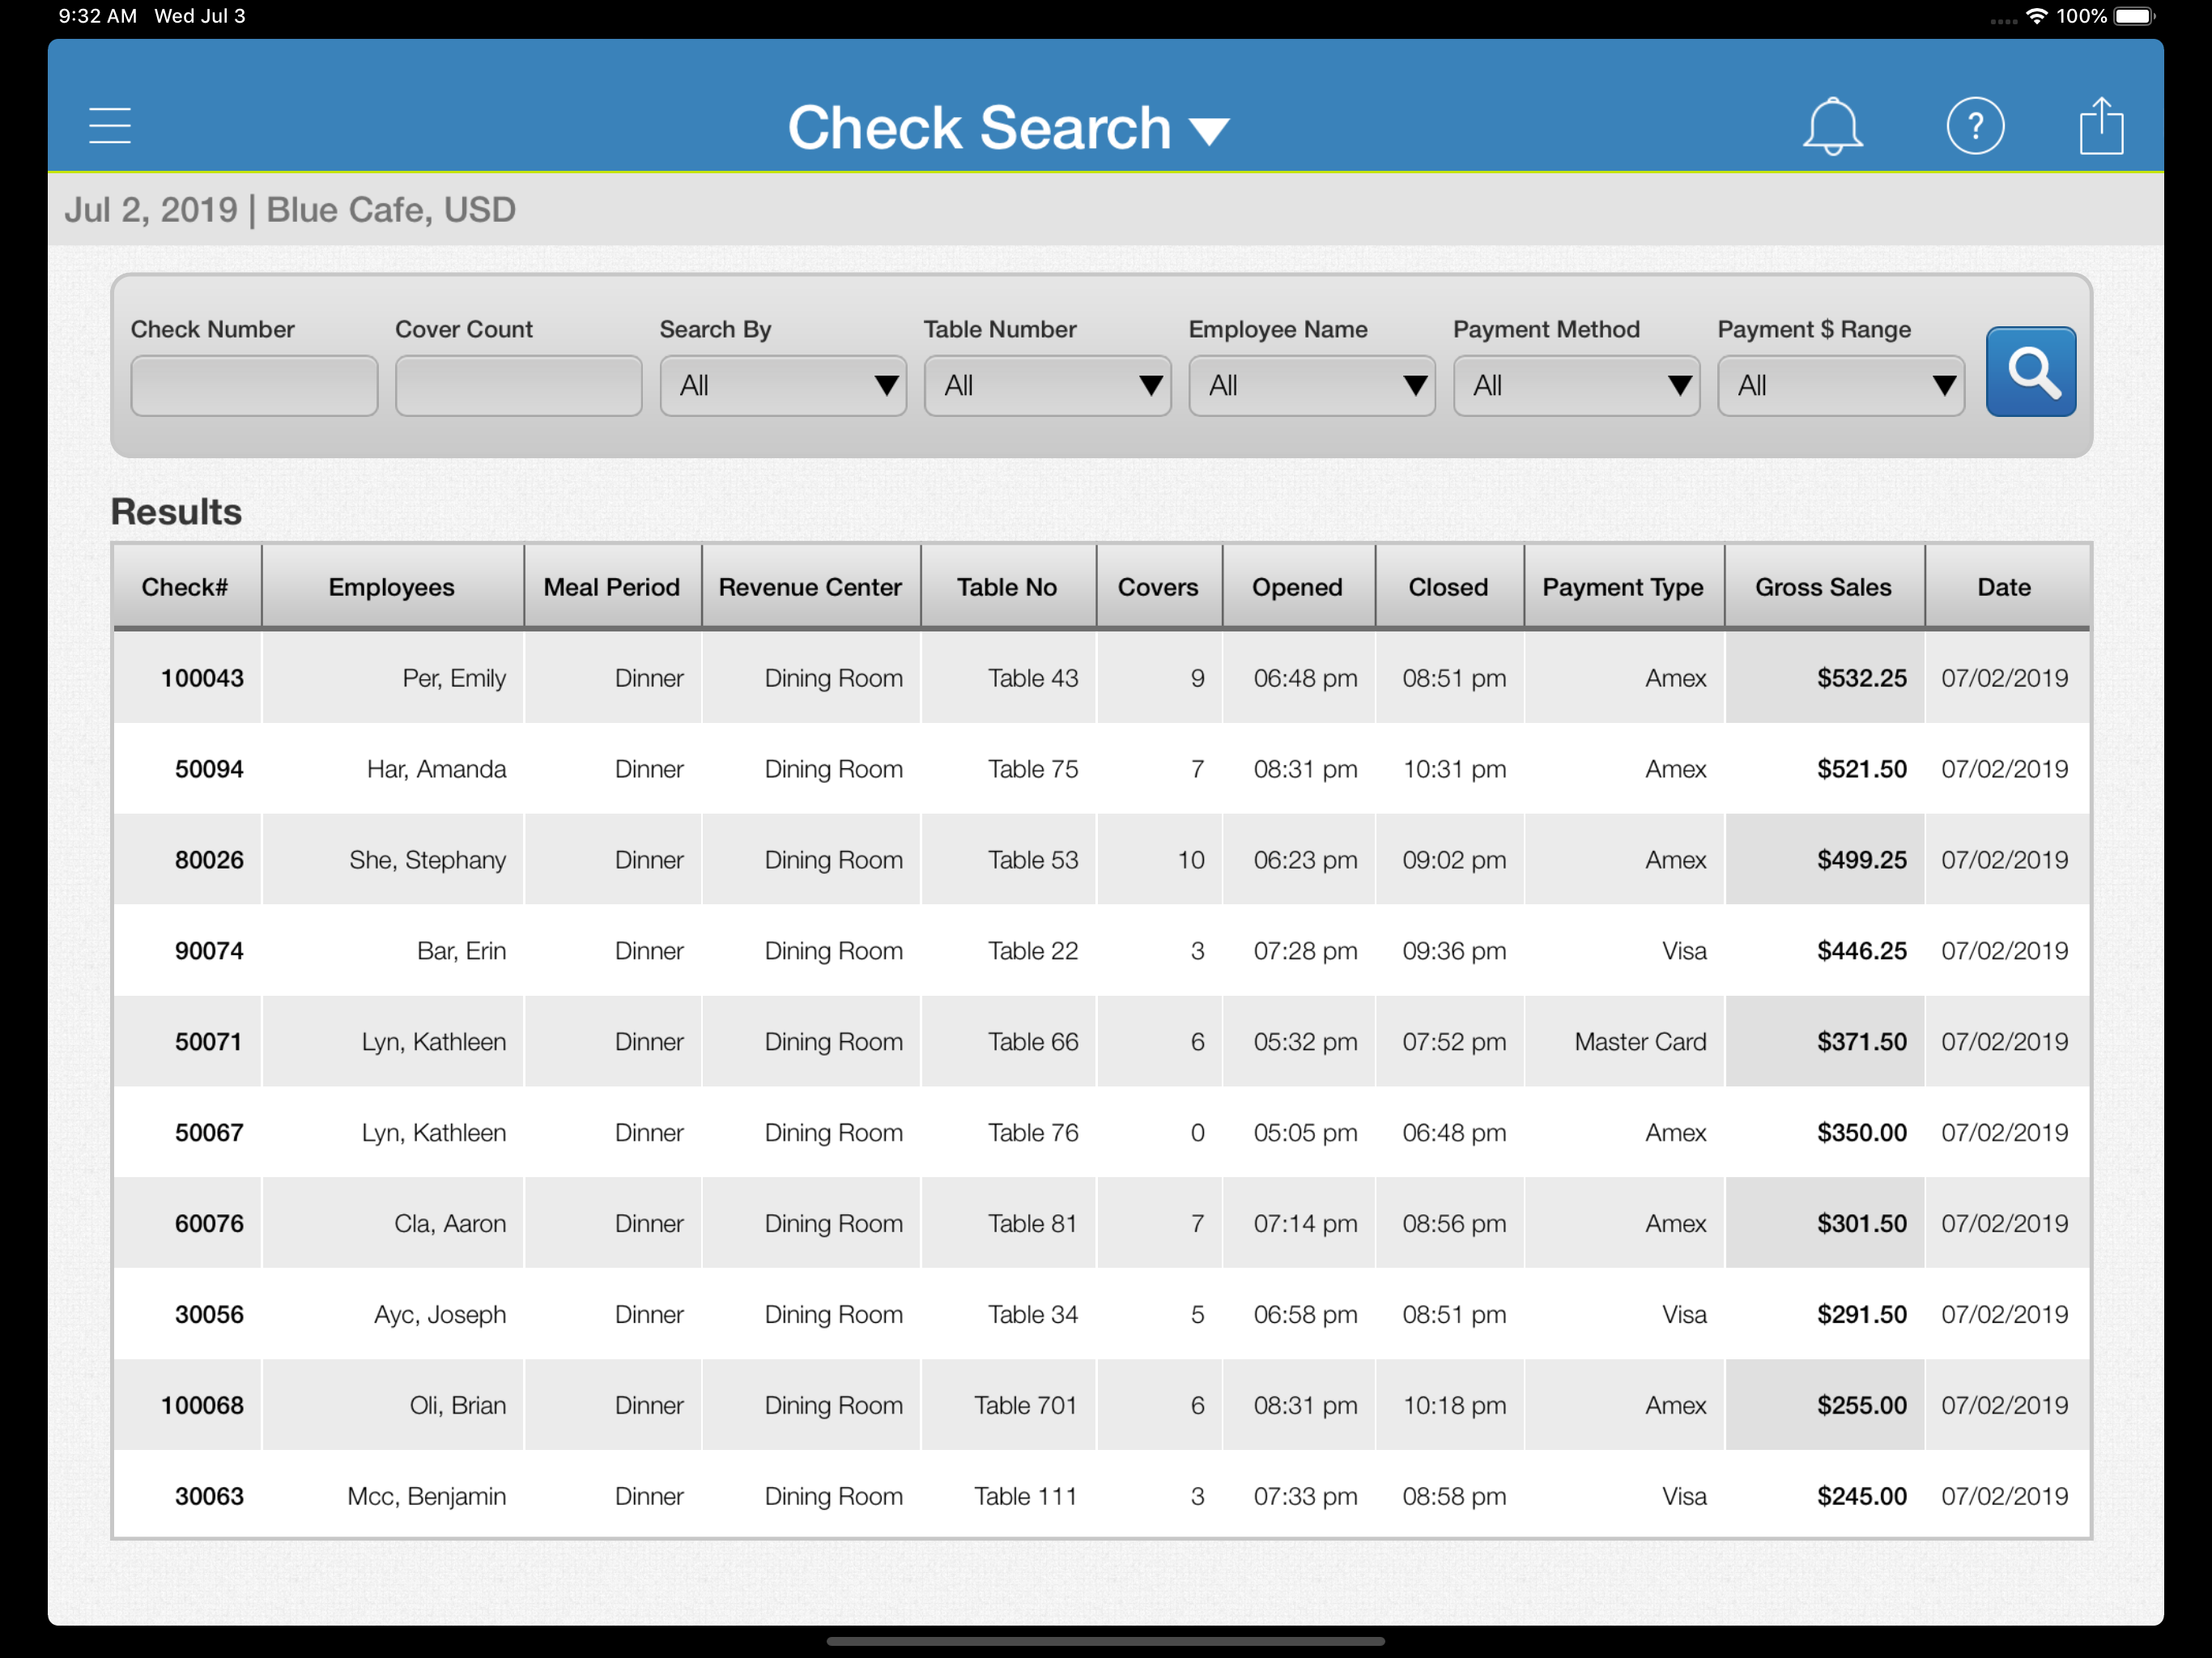The height and width of the screenshot is (1658, 2212).
Task: Sort by the Opened column header
Action: pos(1298,587)
